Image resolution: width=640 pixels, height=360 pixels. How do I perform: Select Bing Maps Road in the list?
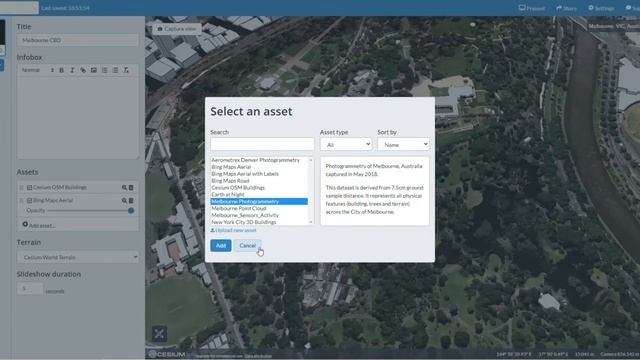(x=259, y=181)
